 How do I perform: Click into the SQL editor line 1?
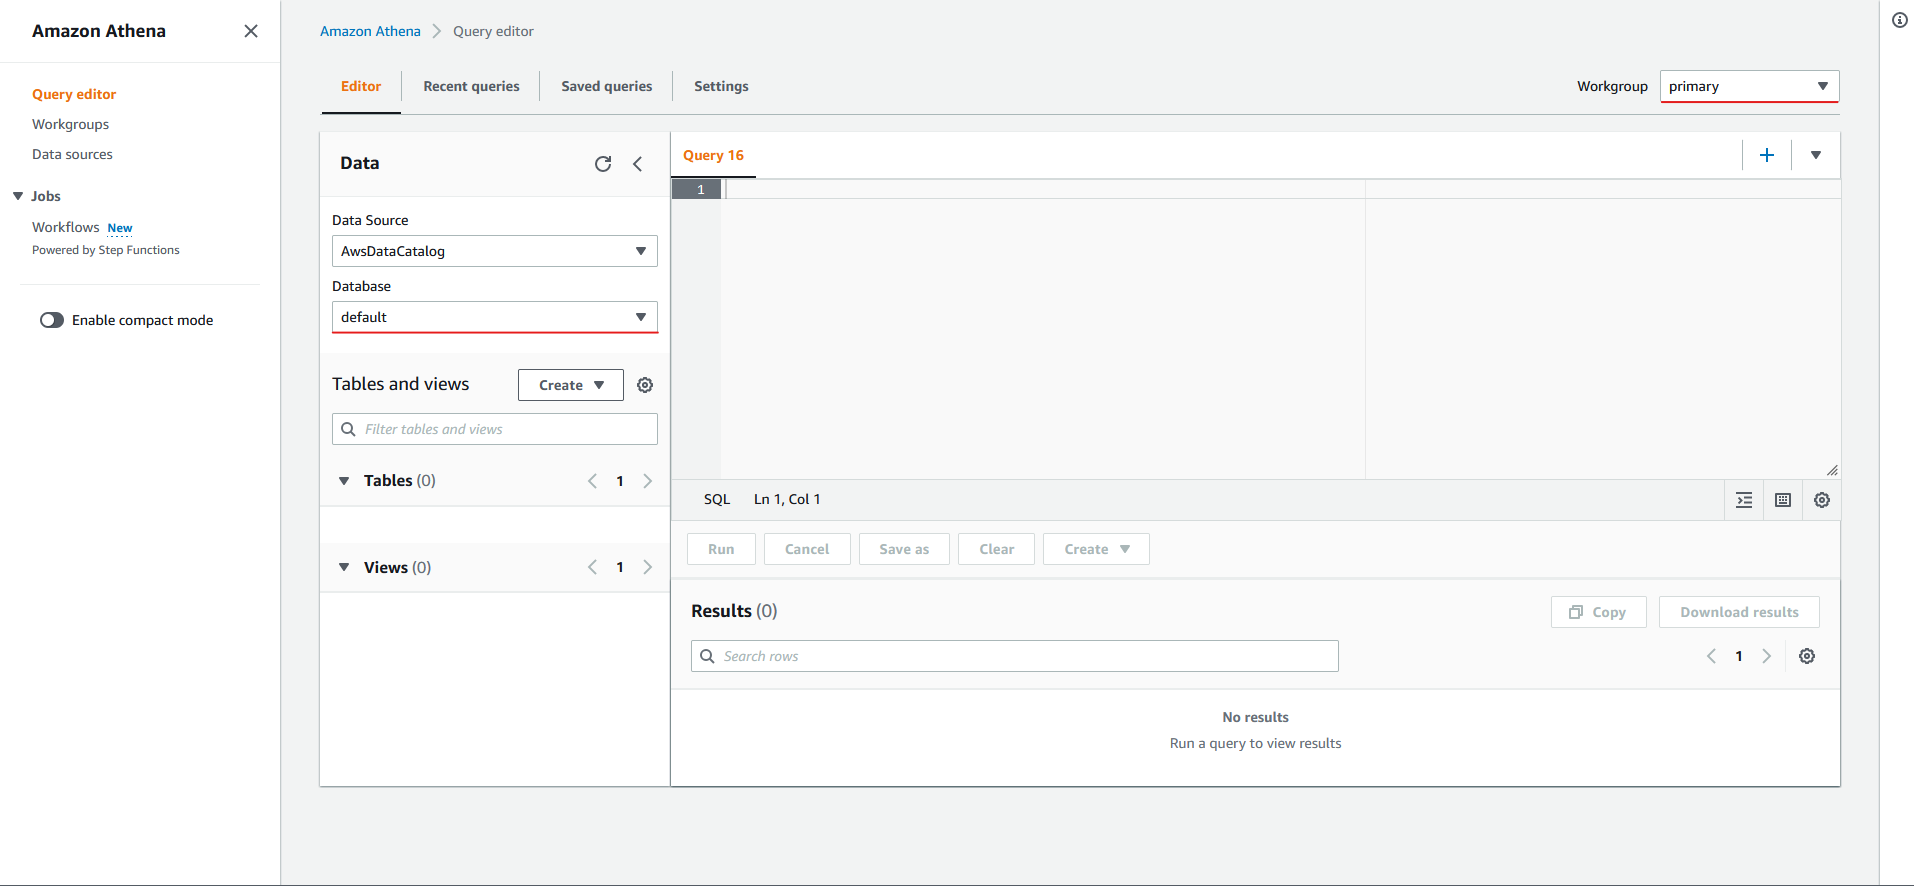[1280, 189]
